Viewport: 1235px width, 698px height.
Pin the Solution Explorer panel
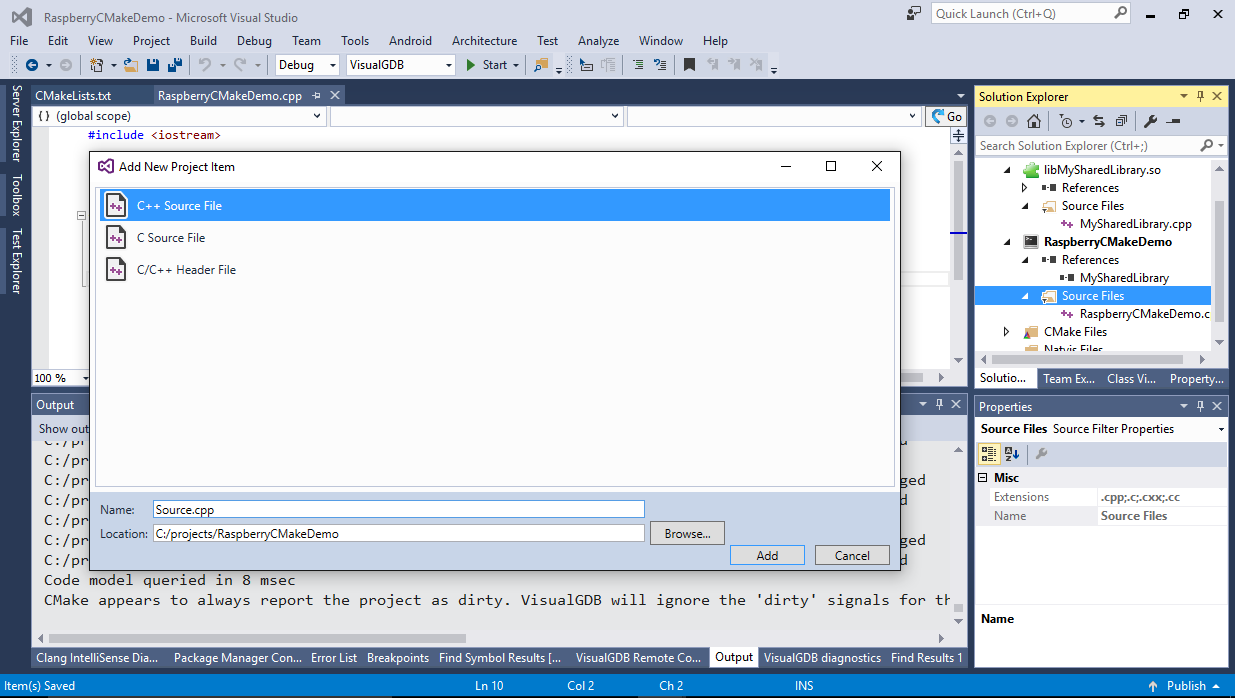coord(1200,97)
